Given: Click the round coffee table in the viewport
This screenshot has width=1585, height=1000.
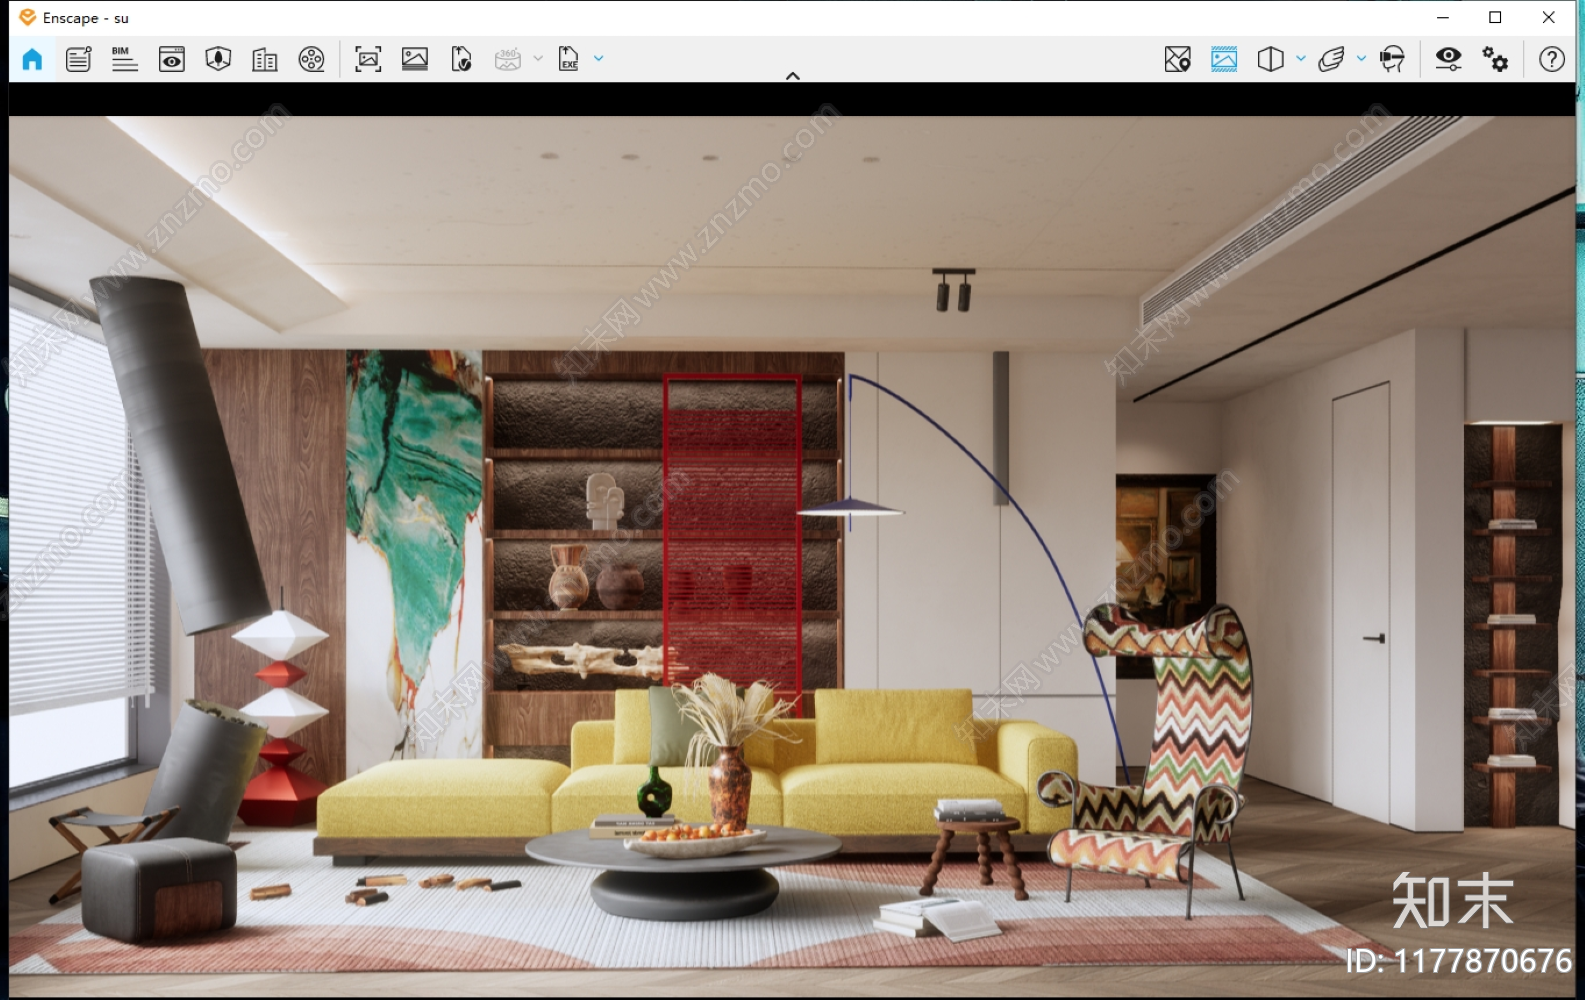Looking at the screenshot, I should (x=683, y=870).
